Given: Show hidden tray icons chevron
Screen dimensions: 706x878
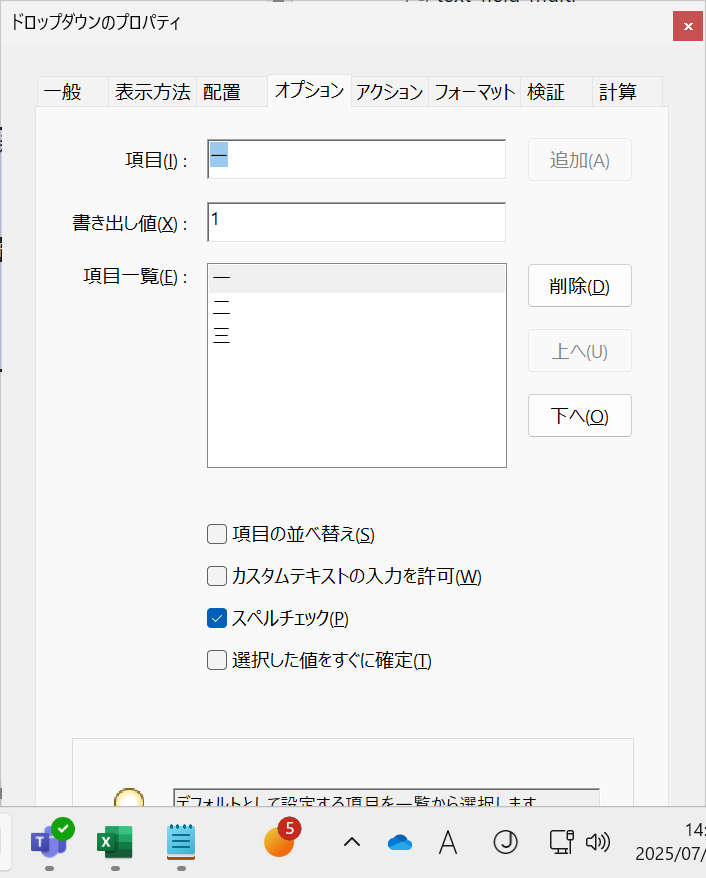Looking at the screenshot, I should click(x=352, y=842).
